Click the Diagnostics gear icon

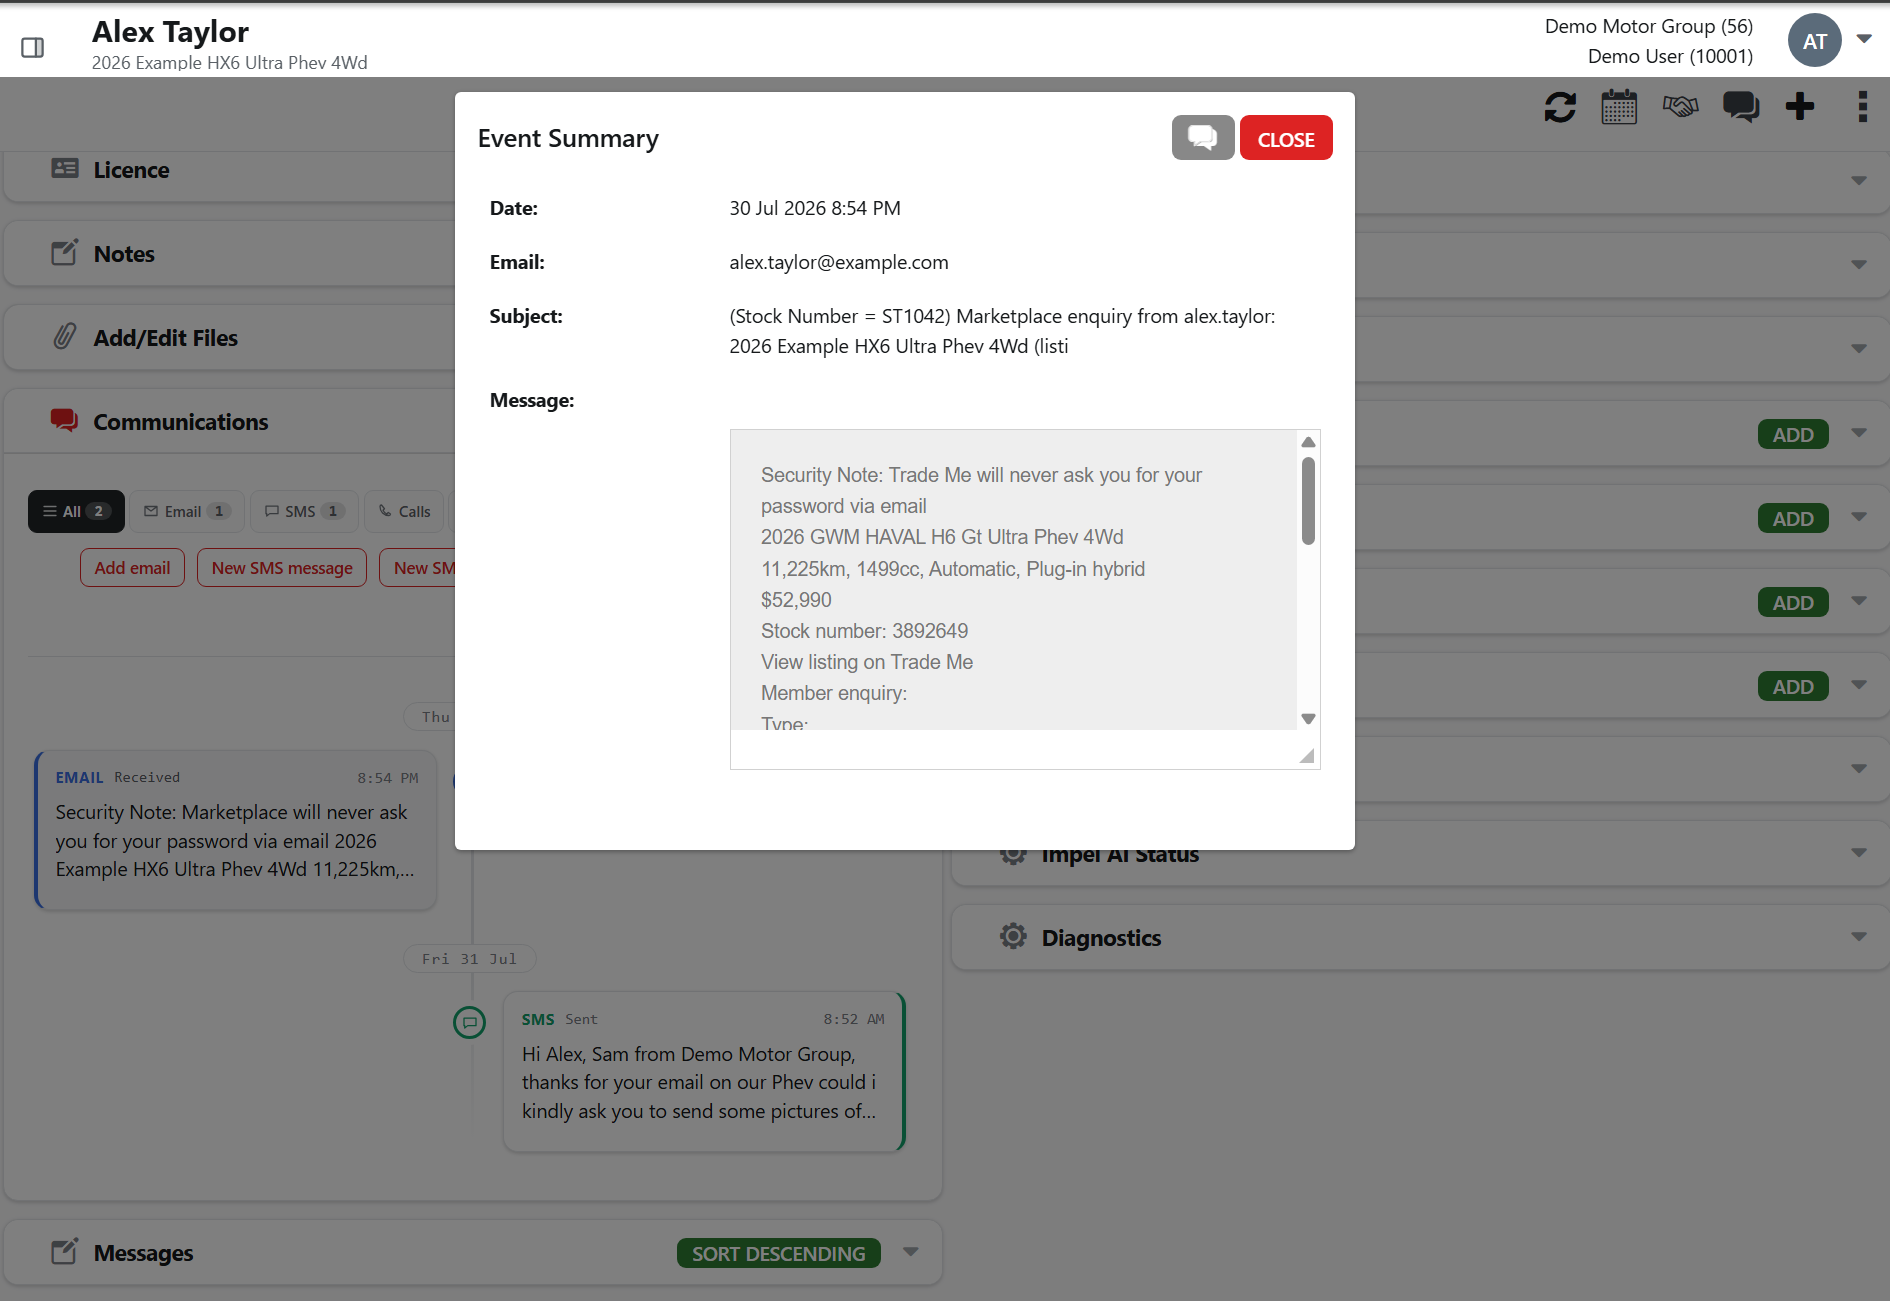pos(1013,937)
